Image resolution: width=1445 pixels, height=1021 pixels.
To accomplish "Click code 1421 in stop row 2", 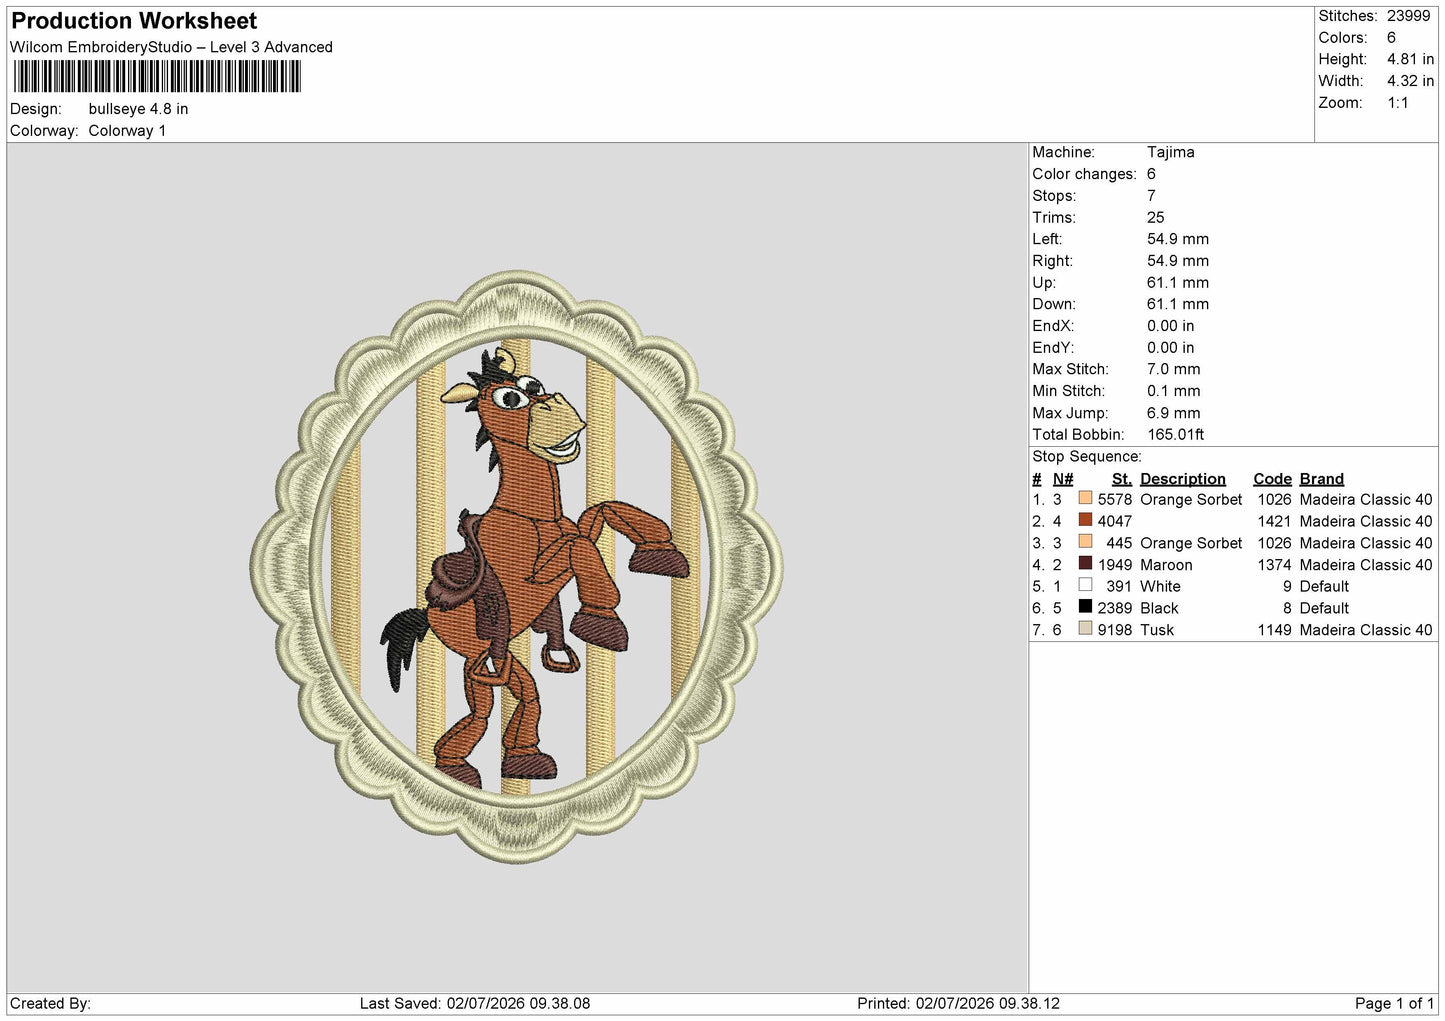I will click(1275, 521).
